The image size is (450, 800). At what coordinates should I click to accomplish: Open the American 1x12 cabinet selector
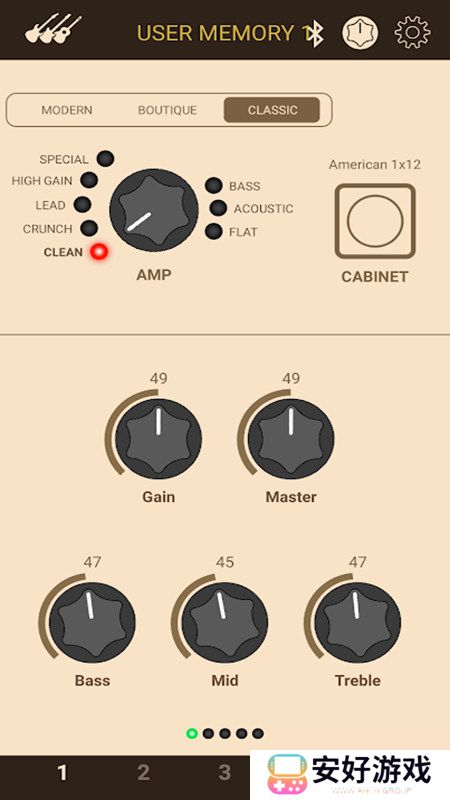coord(375,221)
